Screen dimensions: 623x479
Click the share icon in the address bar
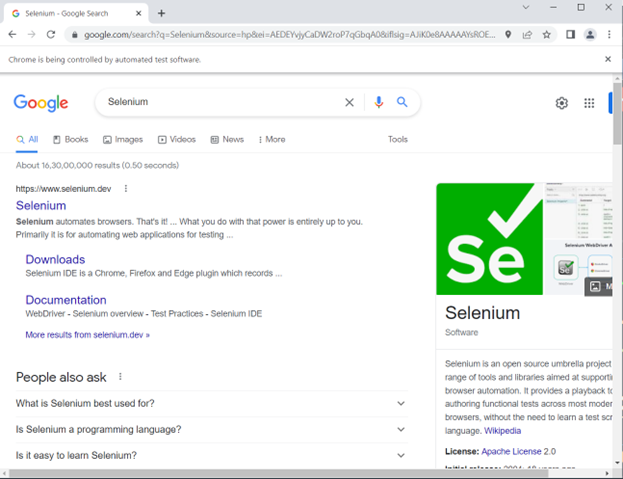click(x=527, y=35)
